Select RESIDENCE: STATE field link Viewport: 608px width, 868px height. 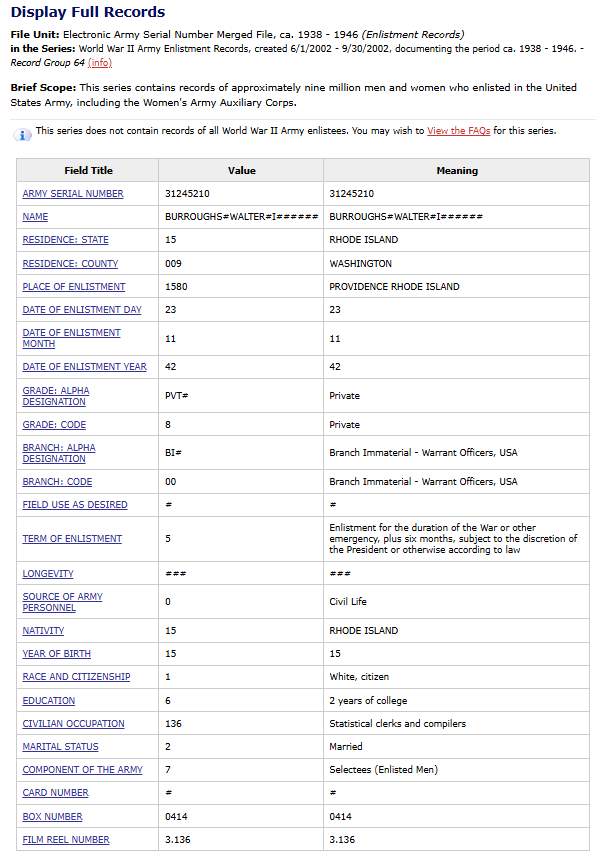click(66, 240)
